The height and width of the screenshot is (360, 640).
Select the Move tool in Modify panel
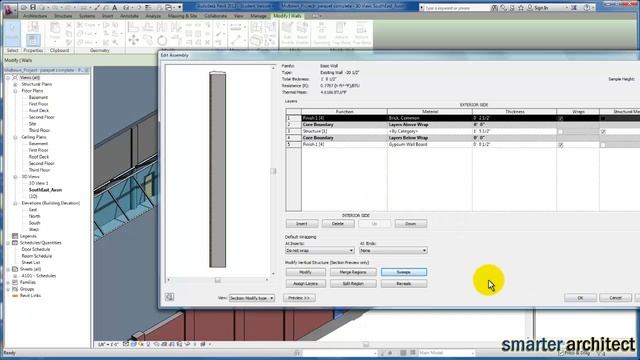(x=133, y=40)
